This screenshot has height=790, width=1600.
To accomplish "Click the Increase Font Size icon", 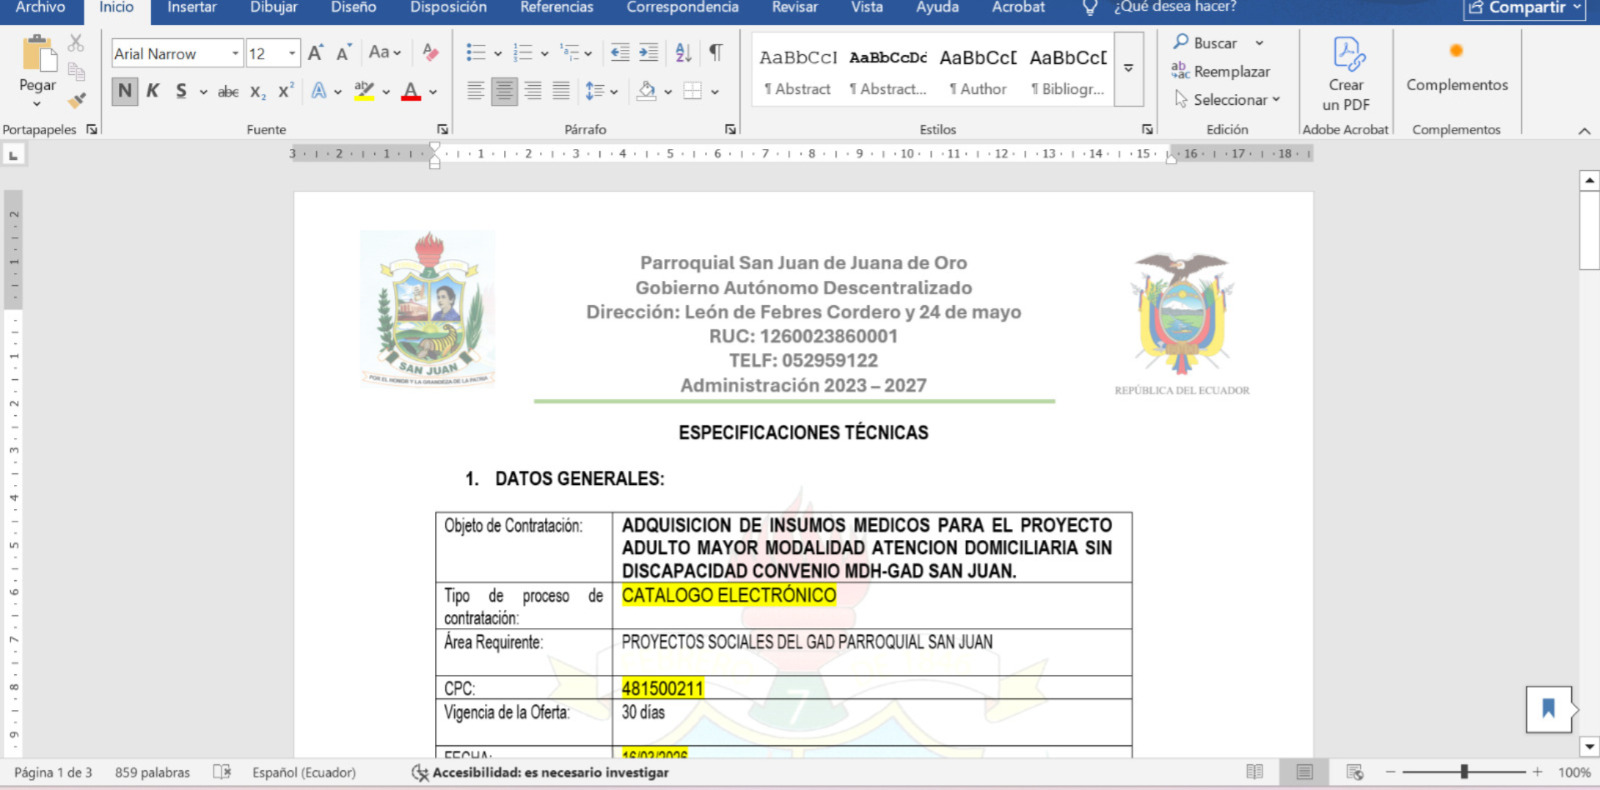I will coord(315,53).
